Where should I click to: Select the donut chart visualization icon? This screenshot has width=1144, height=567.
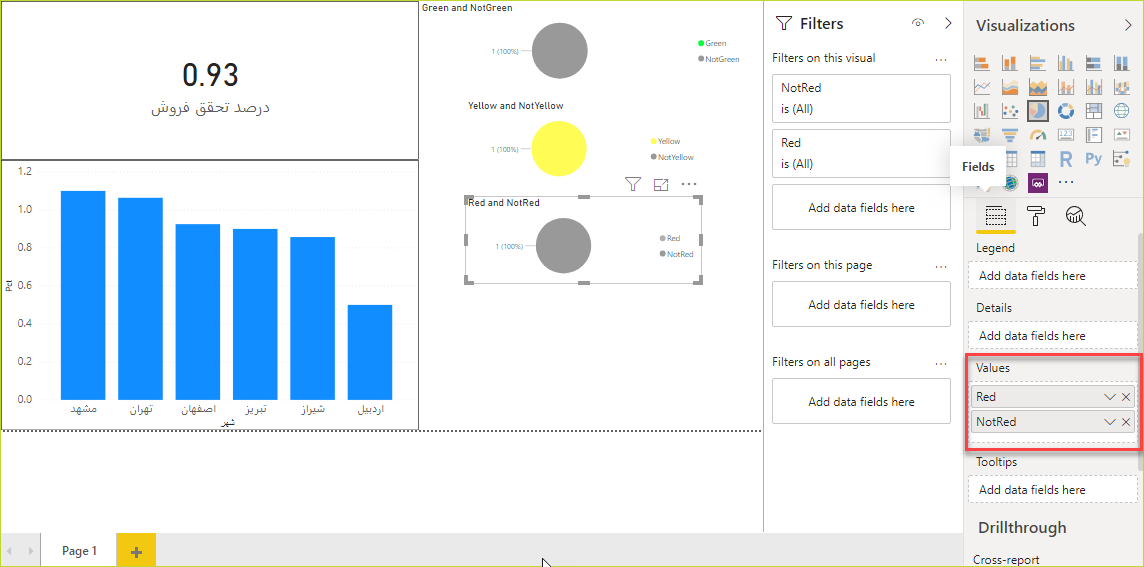coord(1066,111)
